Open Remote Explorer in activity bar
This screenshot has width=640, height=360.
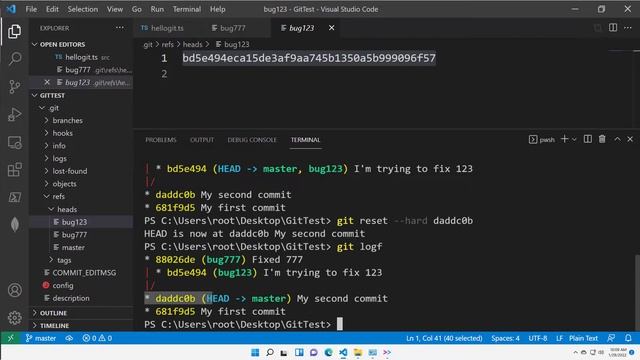tap(15, 142)
